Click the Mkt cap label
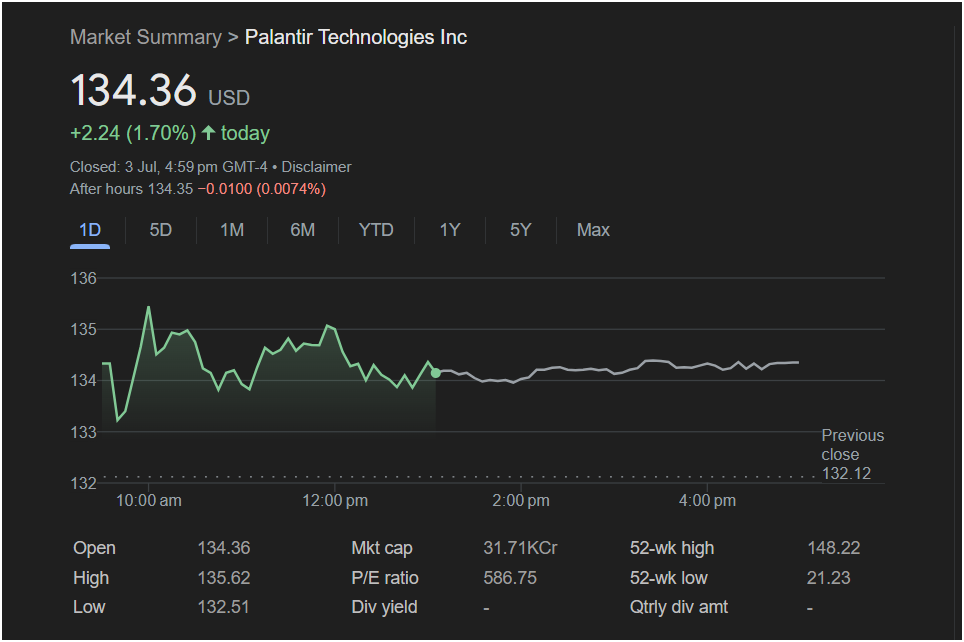Viewport: 964px width, 642px height. (x=382, y=548)
